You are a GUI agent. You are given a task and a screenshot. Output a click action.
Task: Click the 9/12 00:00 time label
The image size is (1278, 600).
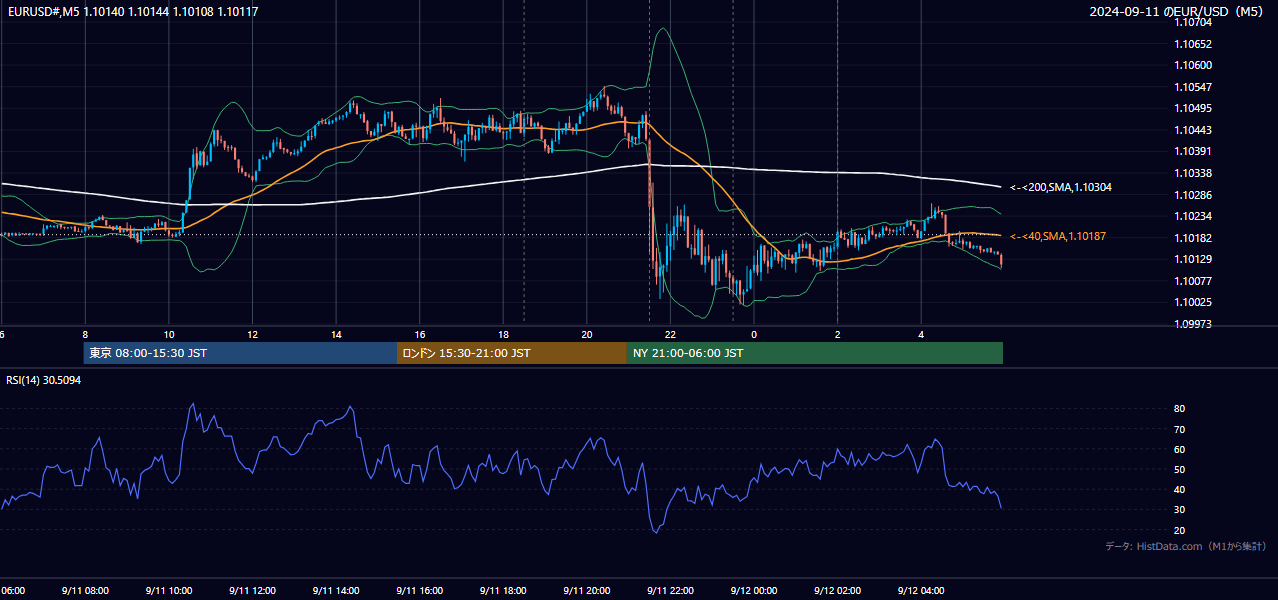[x=754, y=591]
